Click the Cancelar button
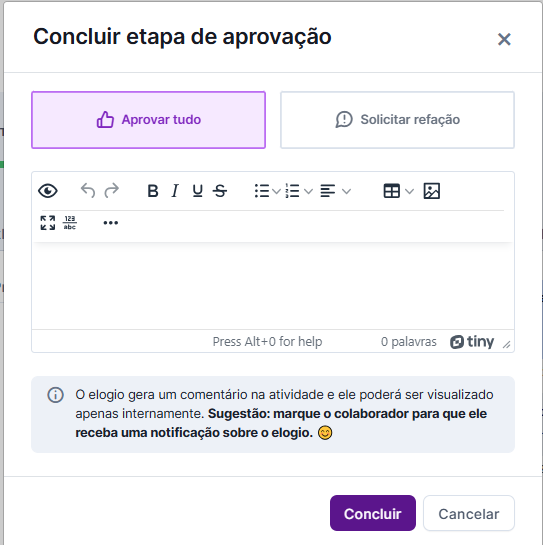This screenshot has width=543, height=545. click(x=469, y=513)
